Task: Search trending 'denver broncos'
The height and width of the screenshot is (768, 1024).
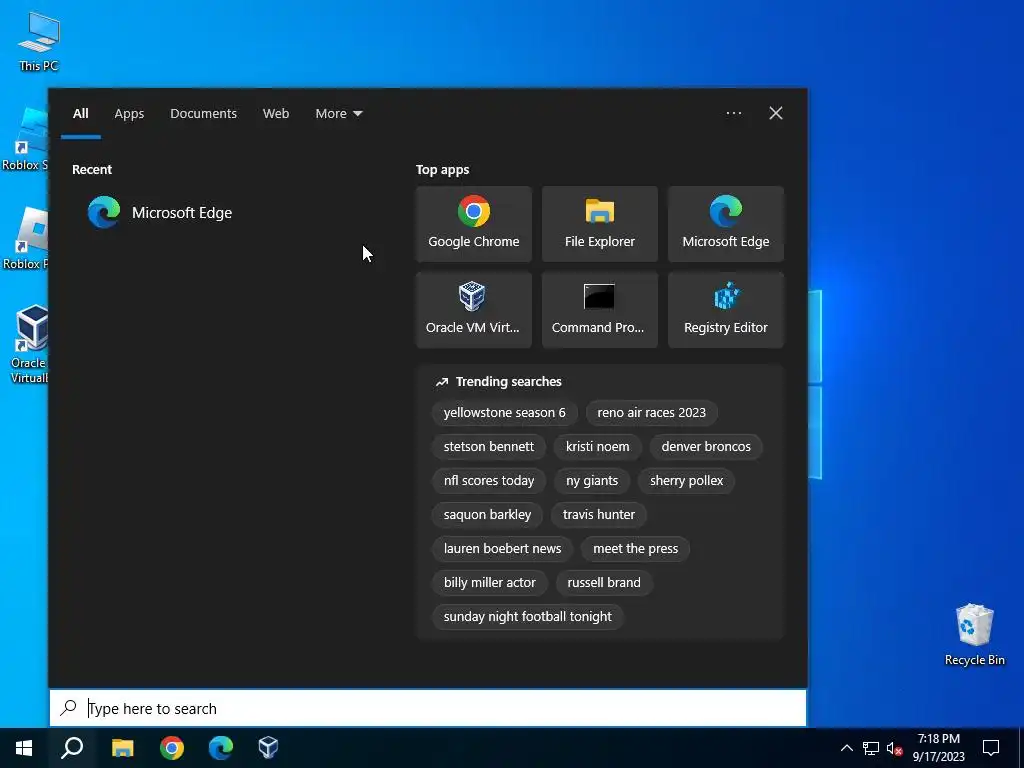Action: tap(706, 447)
